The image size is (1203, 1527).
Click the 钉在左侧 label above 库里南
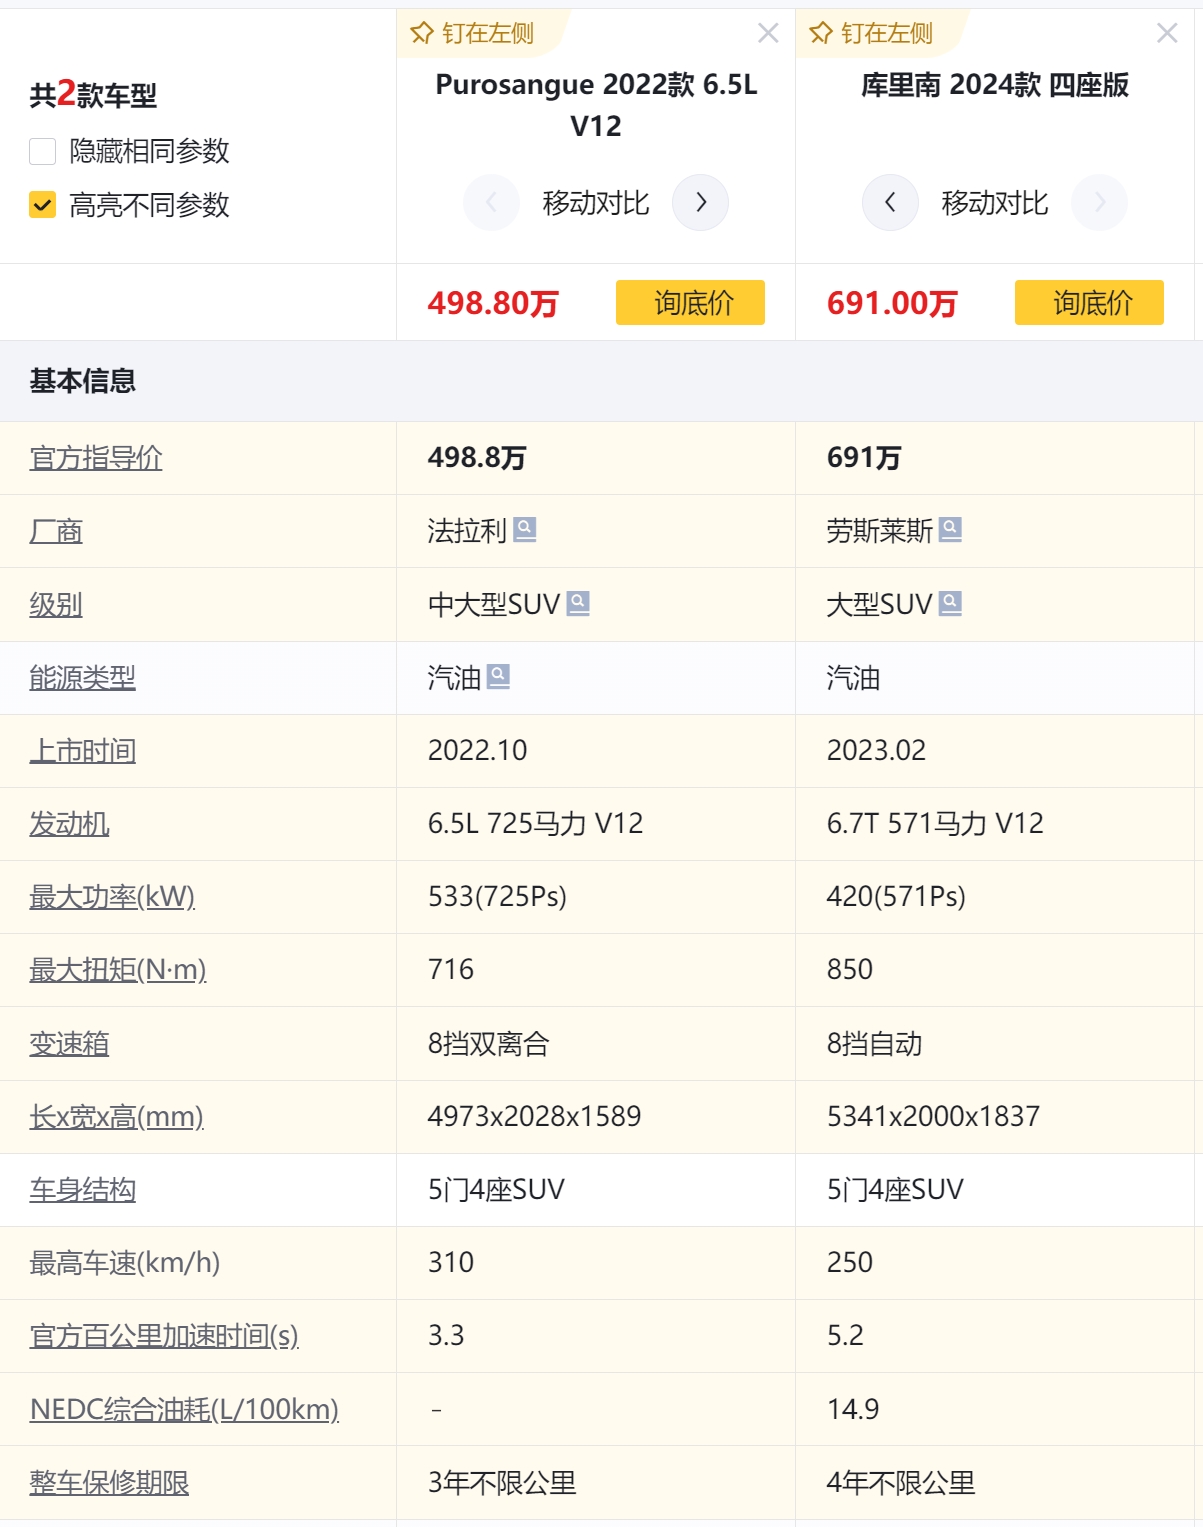(887, 33)
